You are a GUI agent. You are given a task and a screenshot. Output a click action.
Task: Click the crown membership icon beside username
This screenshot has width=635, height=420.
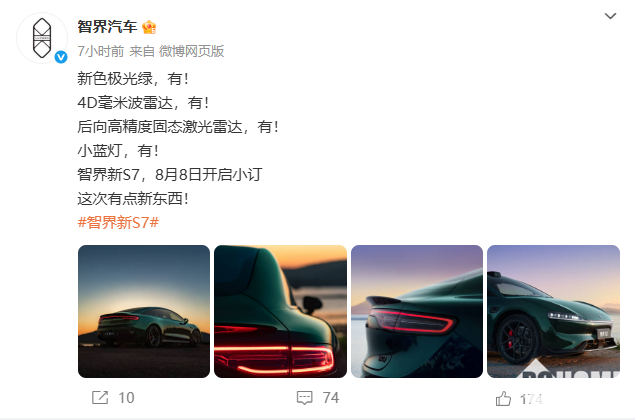click(x=149, y=27)
